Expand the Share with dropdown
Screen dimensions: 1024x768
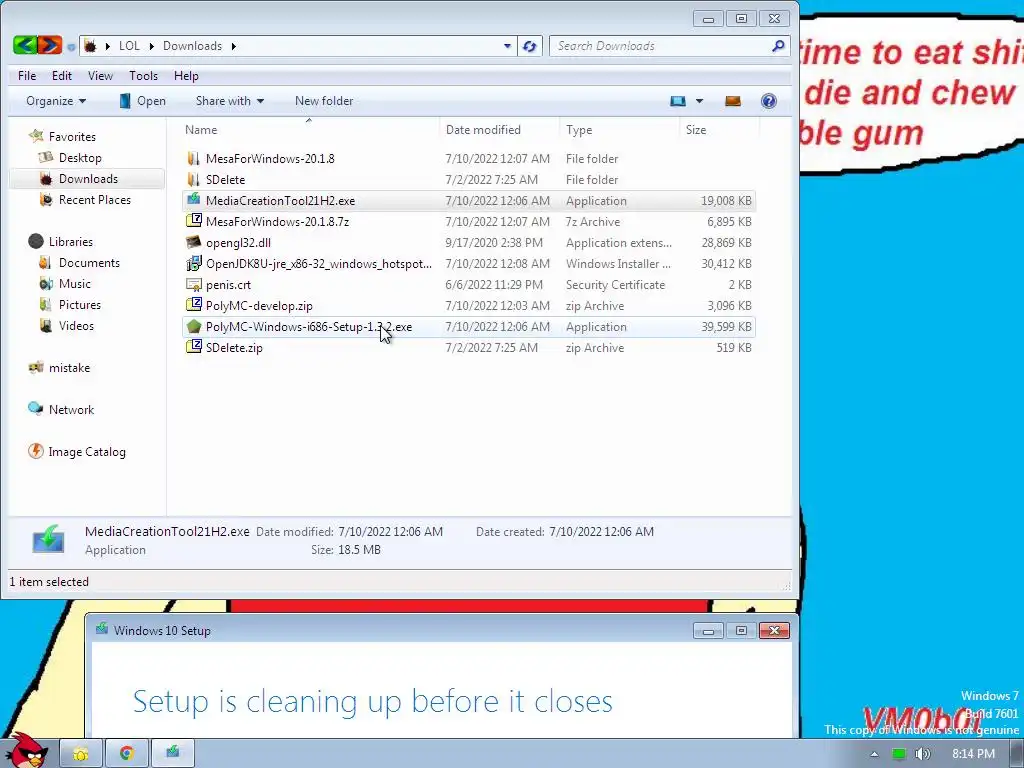(230, 101)
